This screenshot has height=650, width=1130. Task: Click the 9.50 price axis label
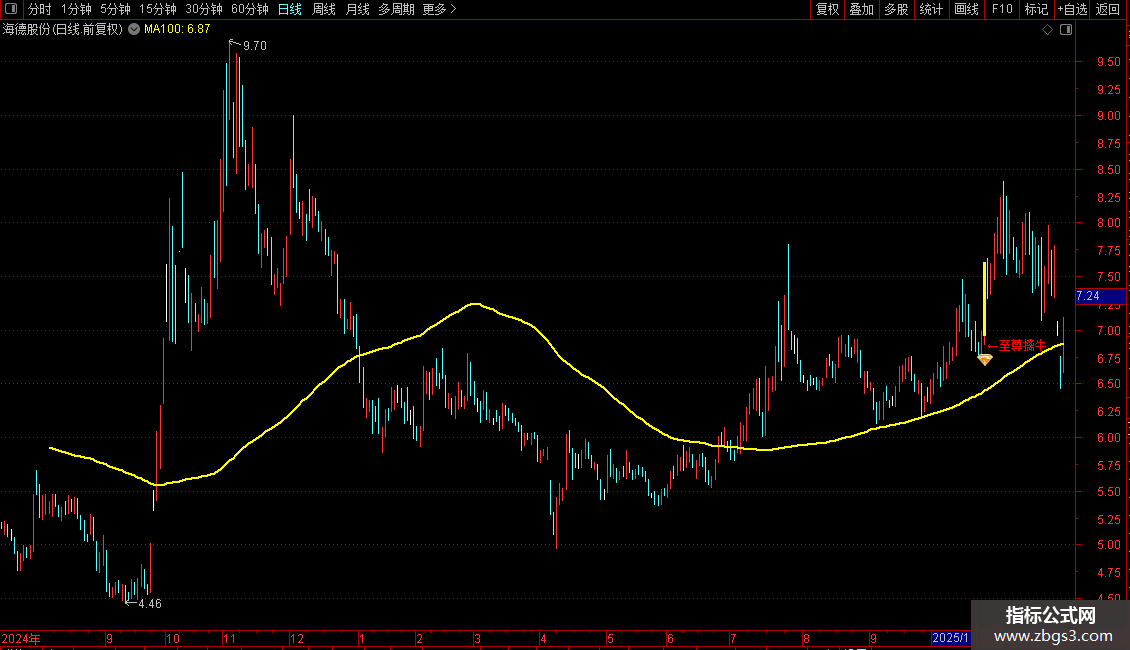(1108, 62)
